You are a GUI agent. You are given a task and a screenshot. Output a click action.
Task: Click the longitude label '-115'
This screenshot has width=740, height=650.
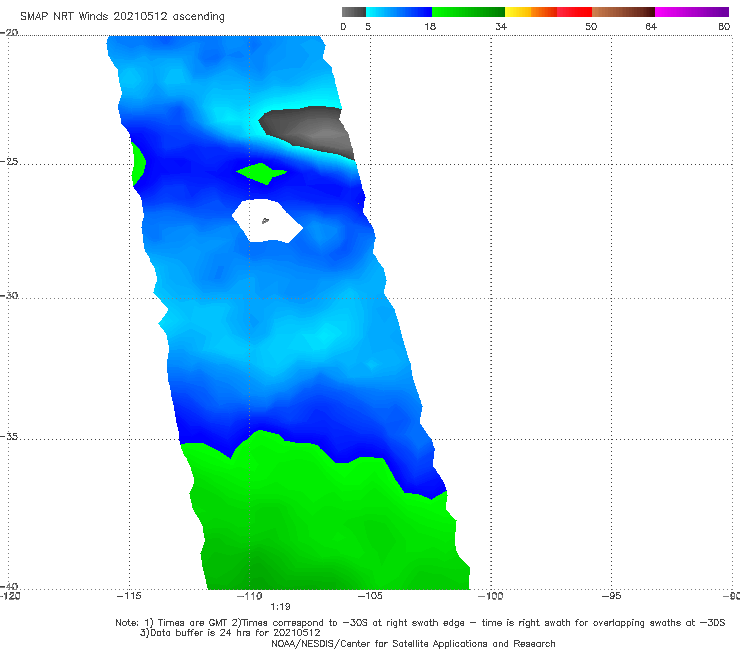[129, 596]
